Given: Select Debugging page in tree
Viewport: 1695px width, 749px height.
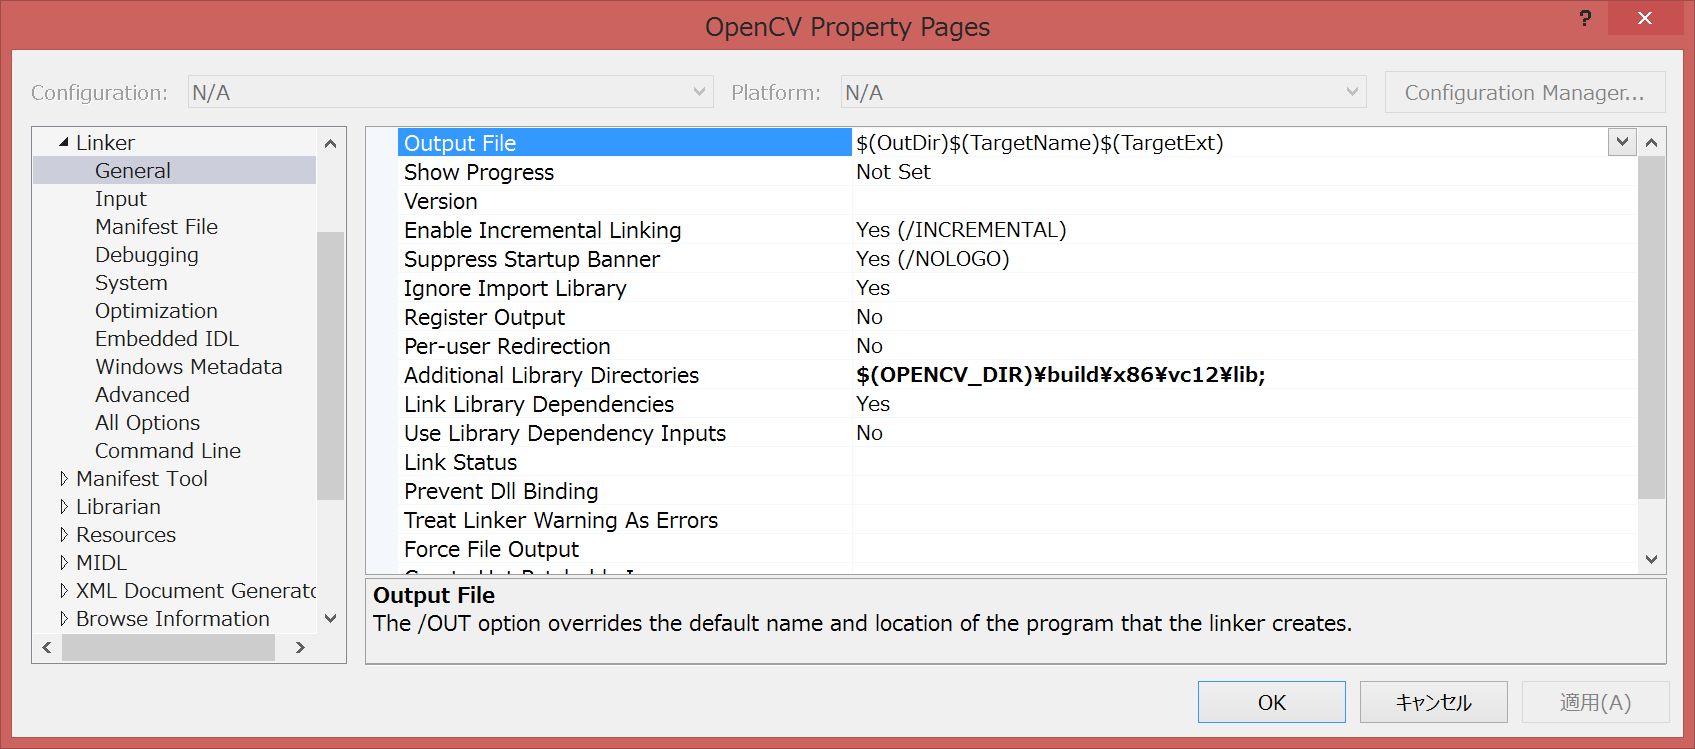Looking at the screenshot, I should click(147, 255).
